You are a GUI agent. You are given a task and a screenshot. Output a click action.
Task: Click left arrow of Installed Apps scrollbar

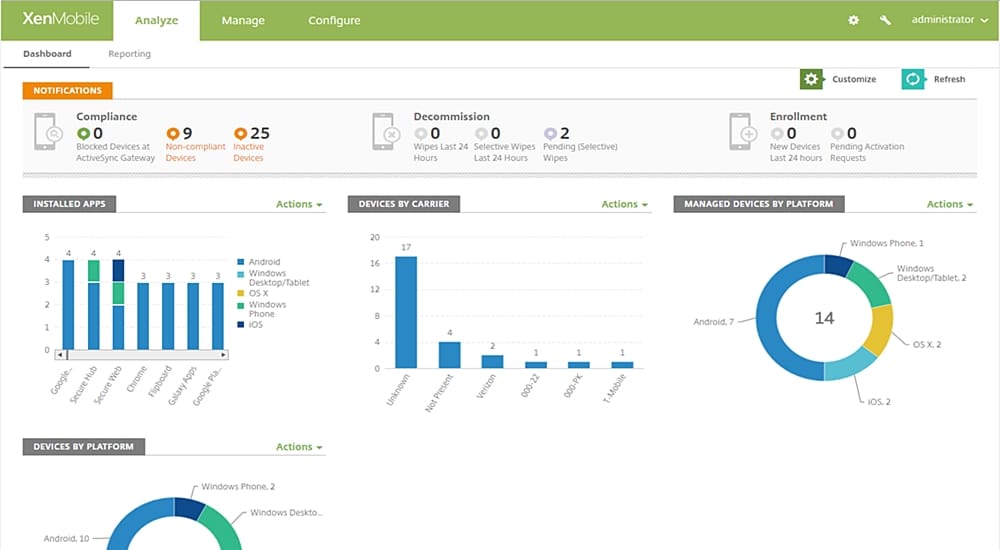point(60,354)
